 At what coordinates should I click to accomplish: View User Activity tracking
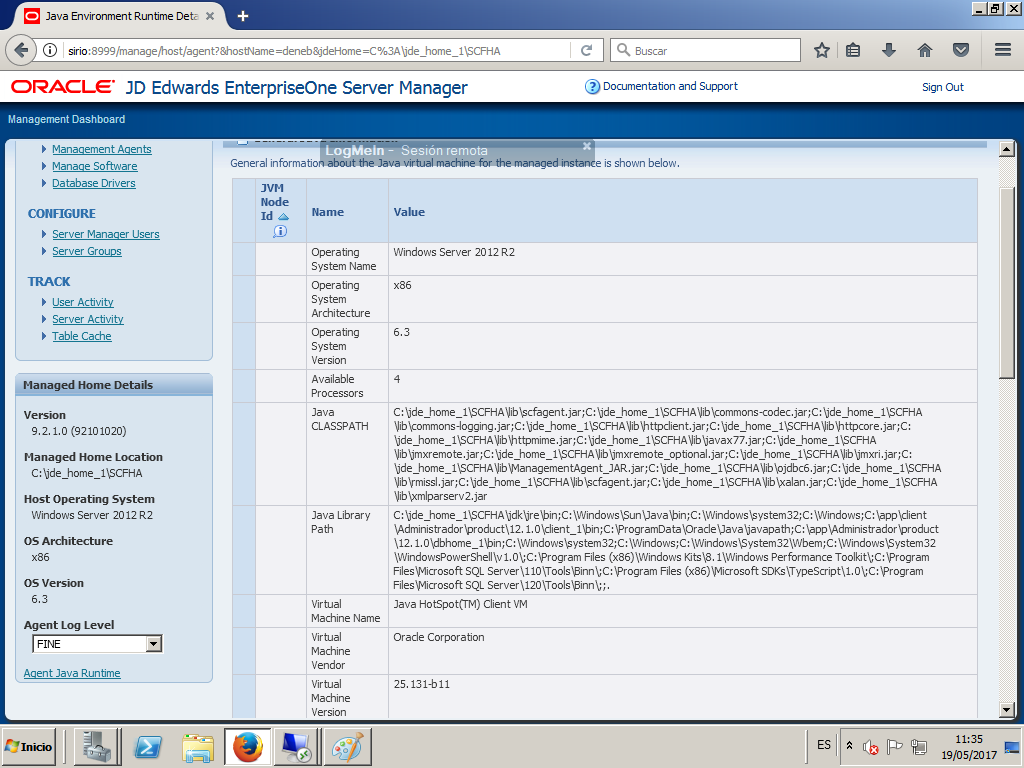pos(83,302)
